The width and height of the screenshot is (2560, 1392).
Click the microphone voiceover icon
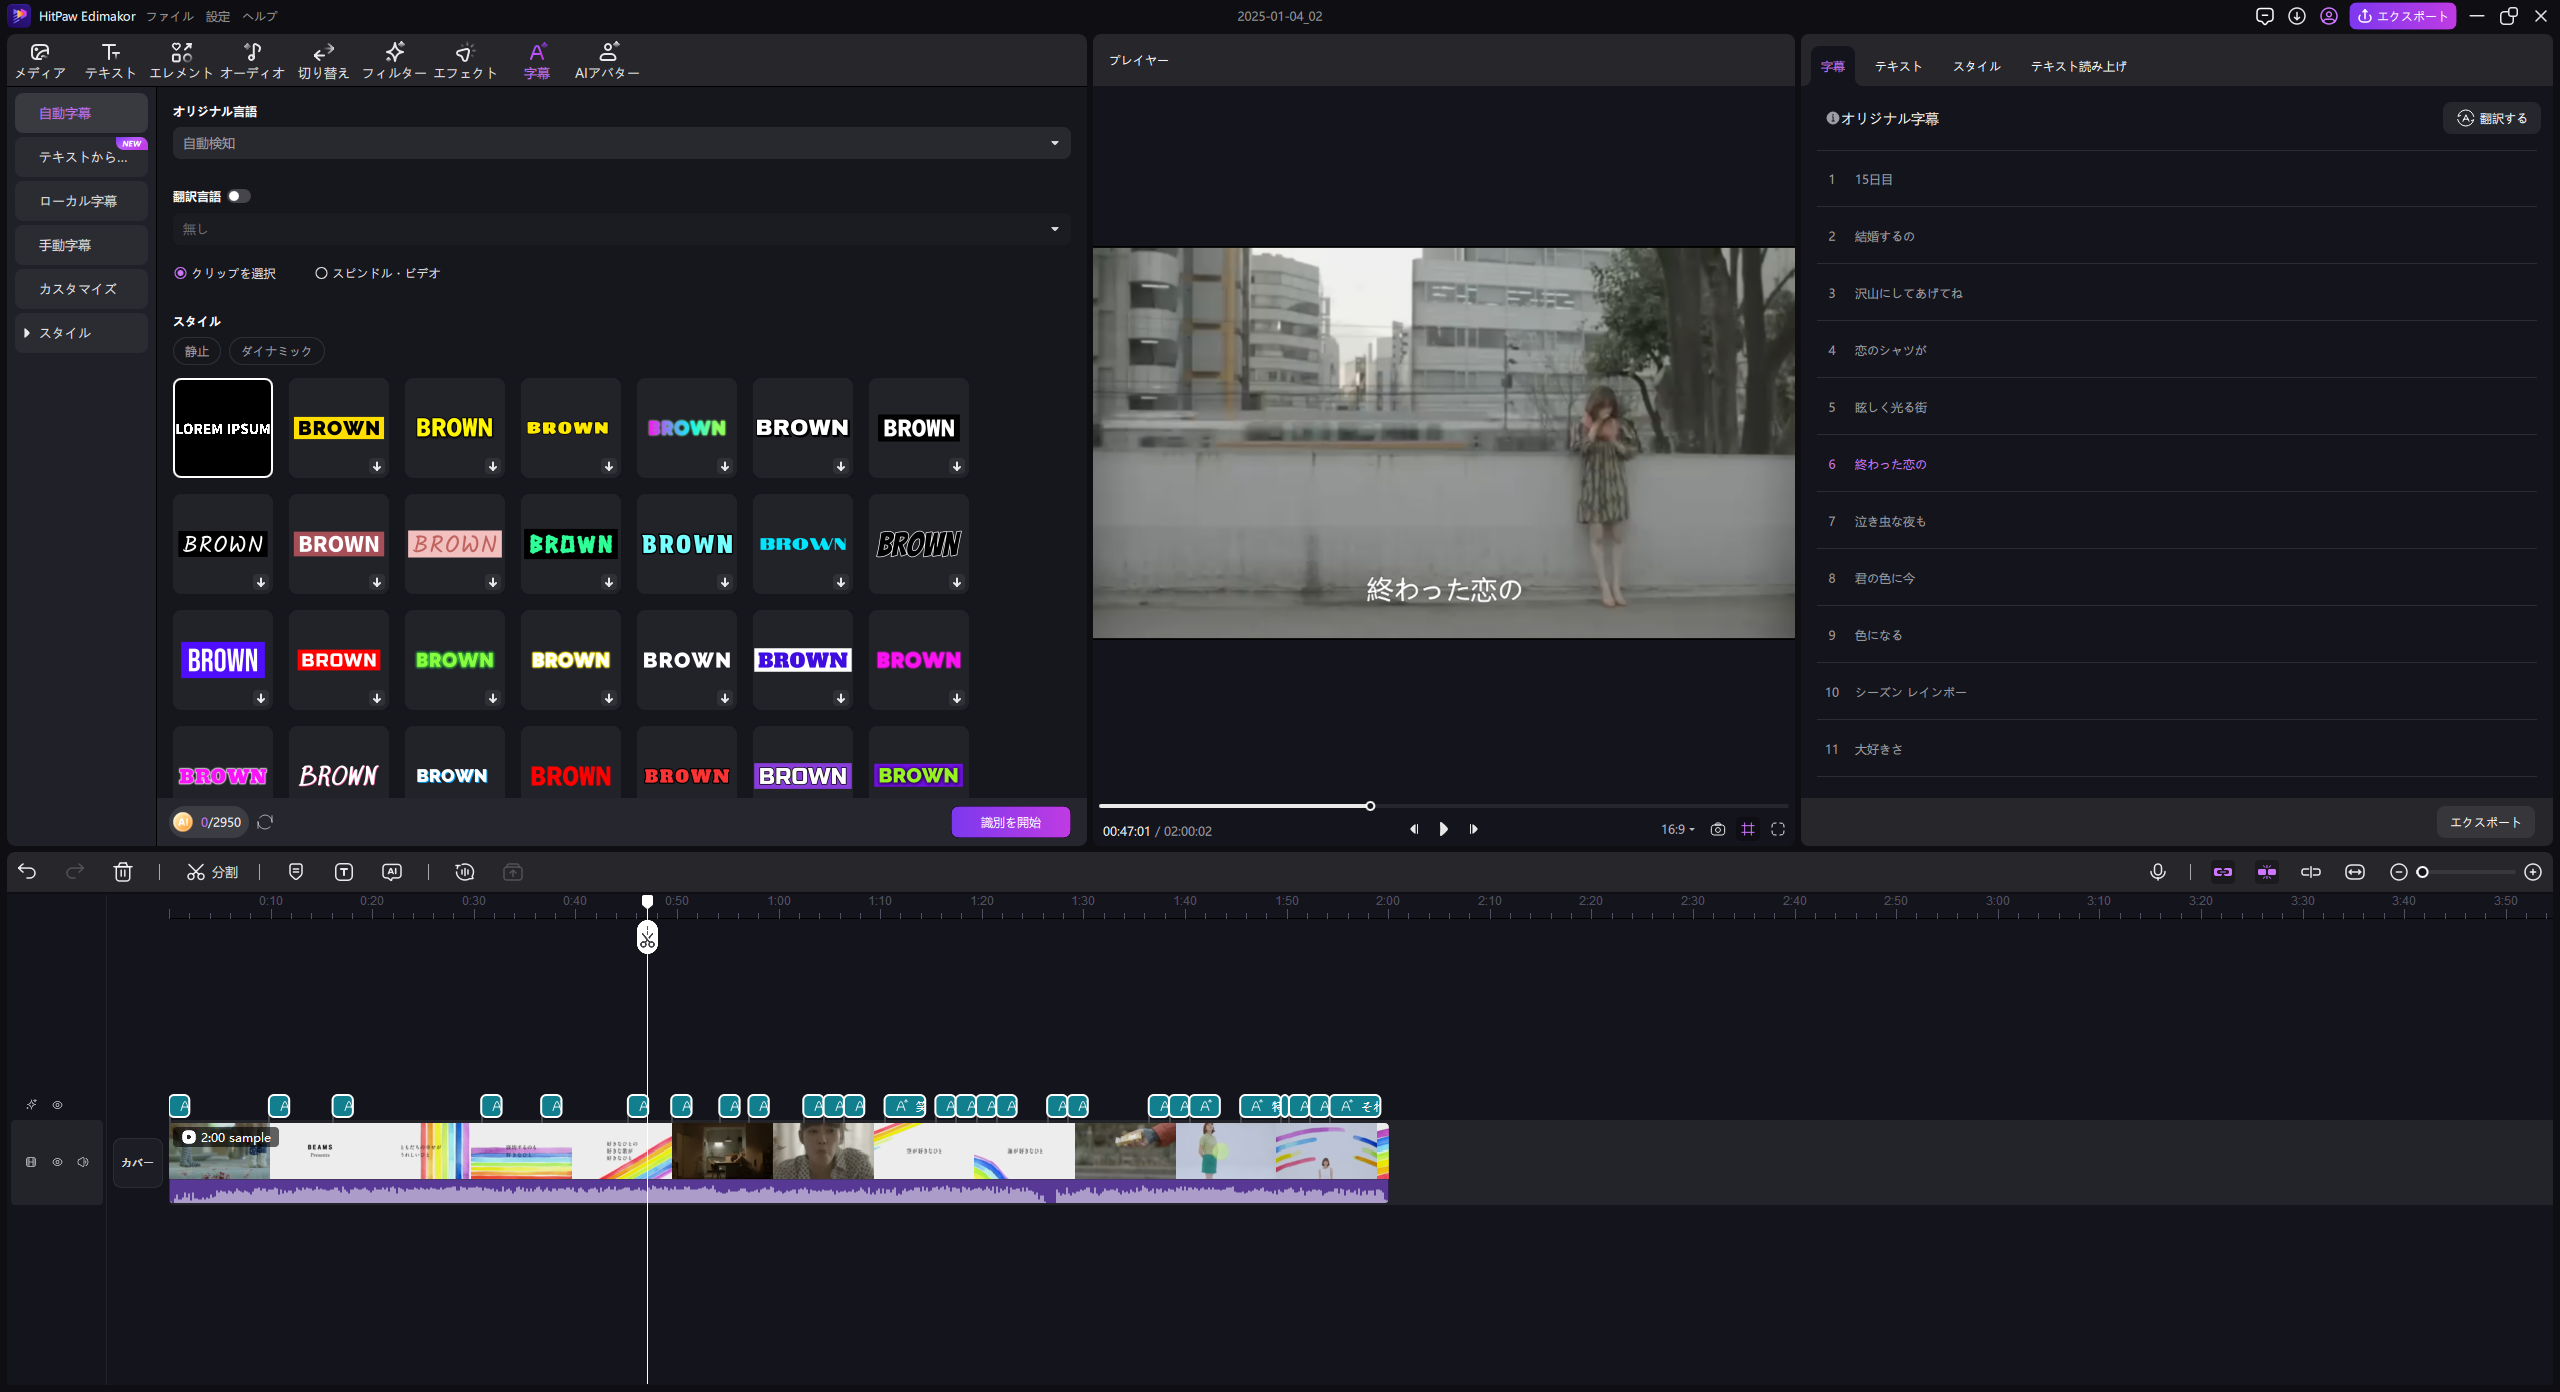tap(2158, 872)
